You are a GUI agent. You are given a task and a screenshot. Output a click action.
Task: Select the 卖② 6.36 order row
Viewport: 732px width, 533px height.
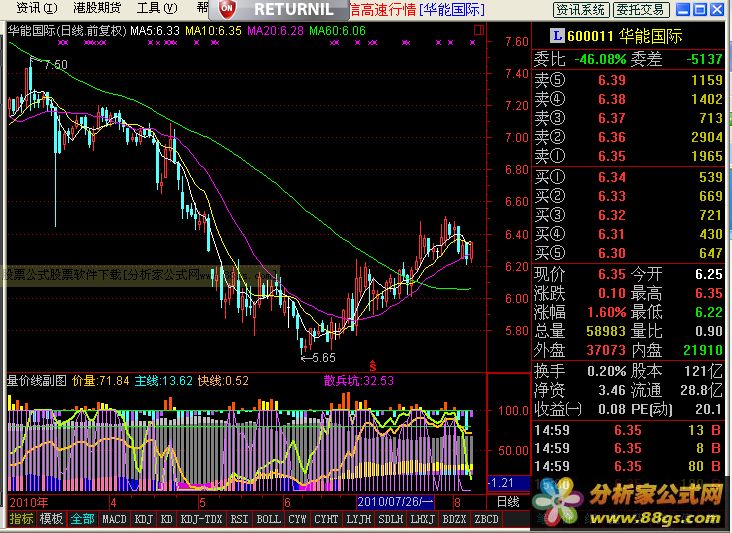(x=628, y=137)
